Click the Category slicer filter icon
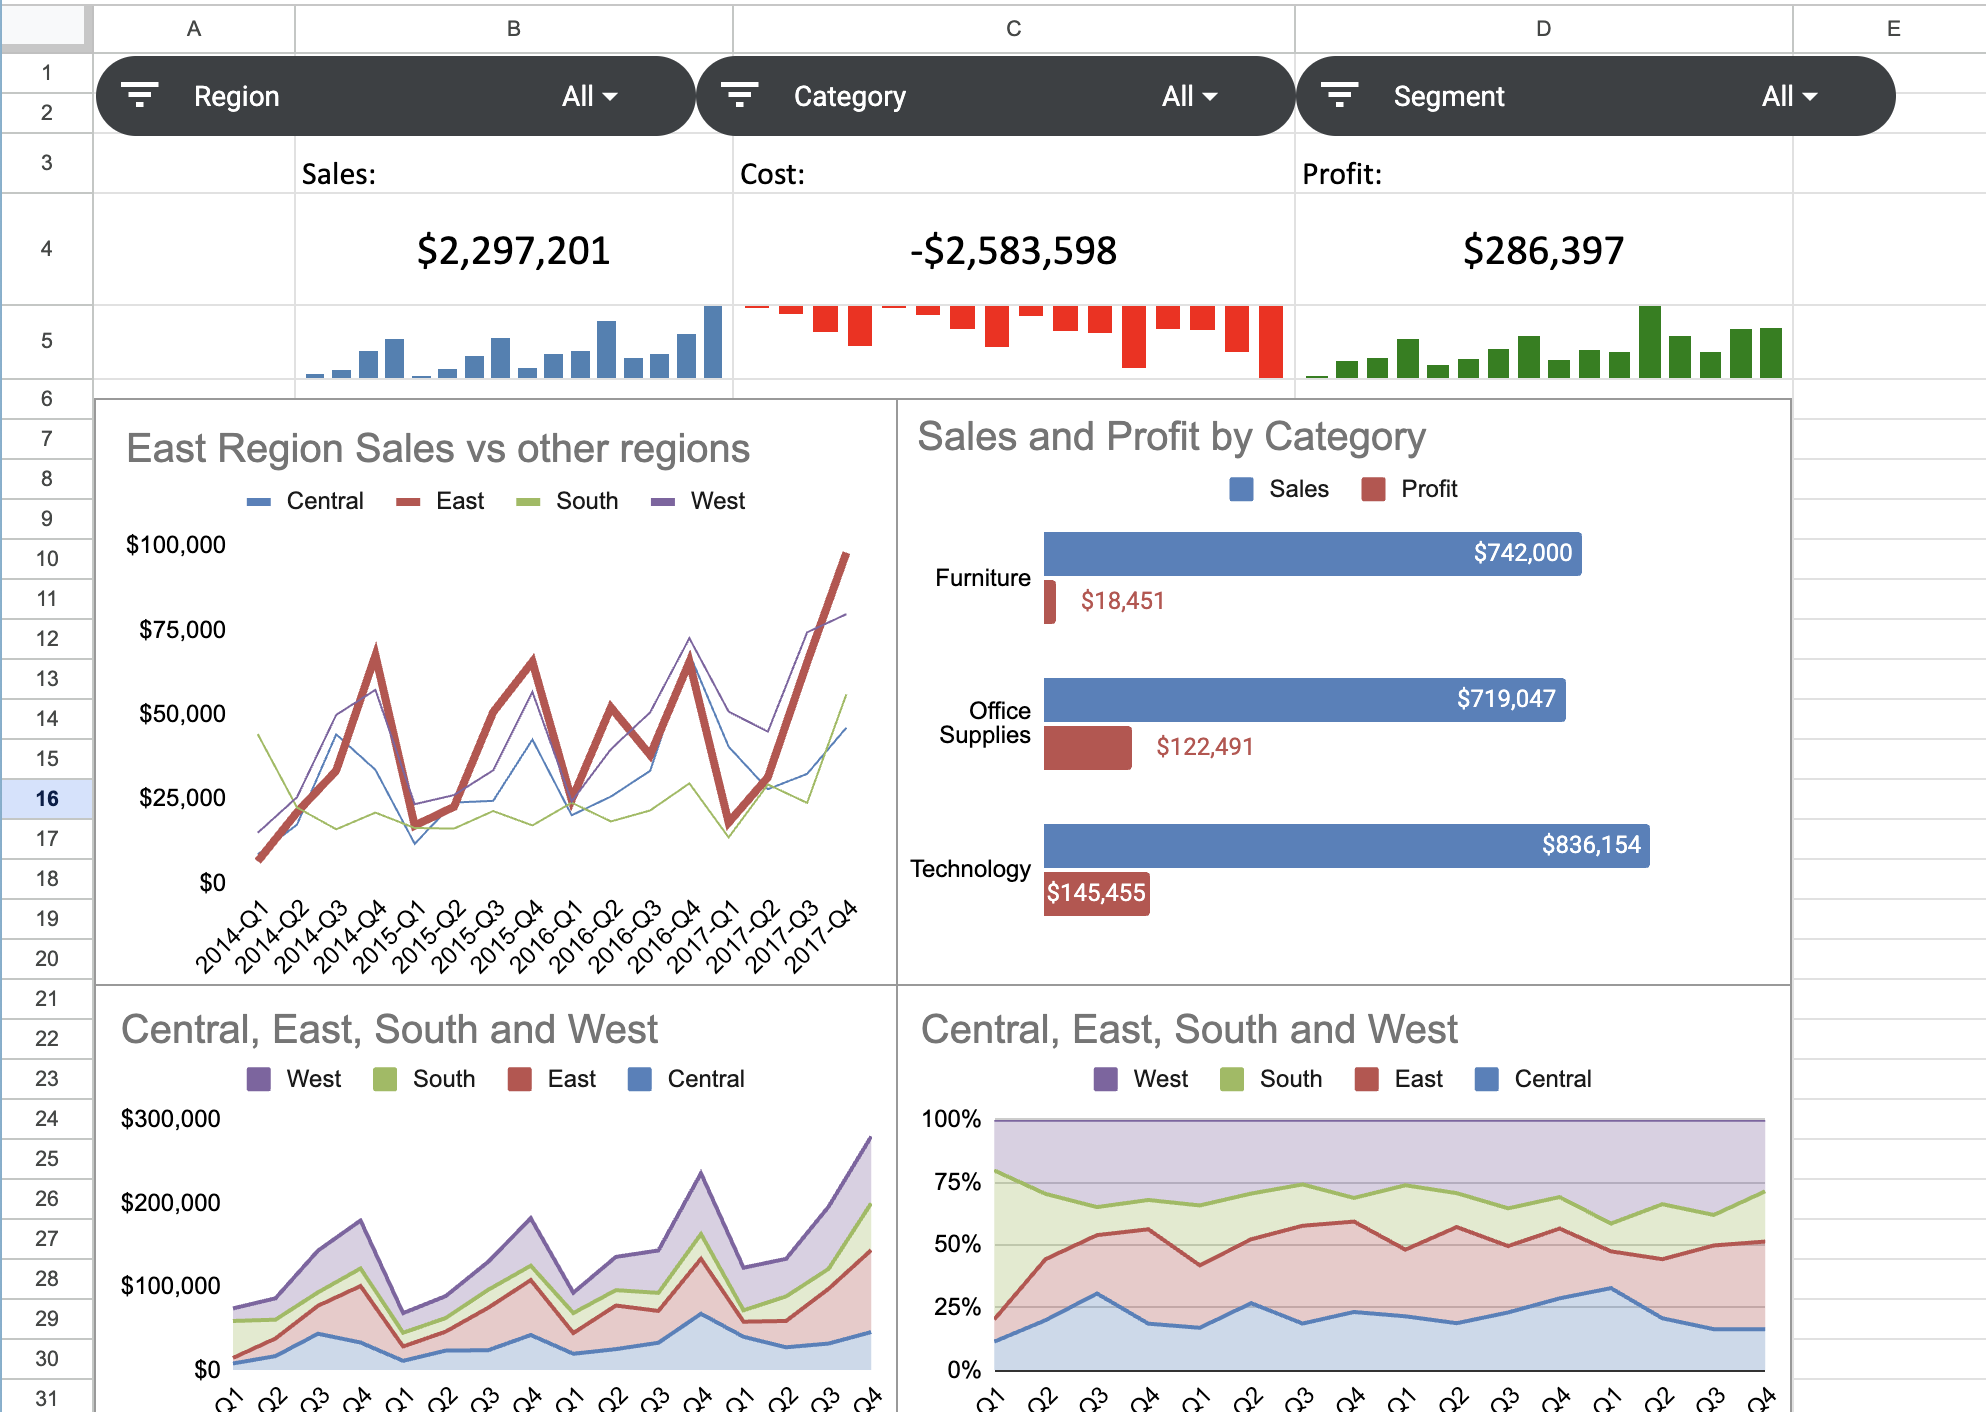 (x=739, y=96)
